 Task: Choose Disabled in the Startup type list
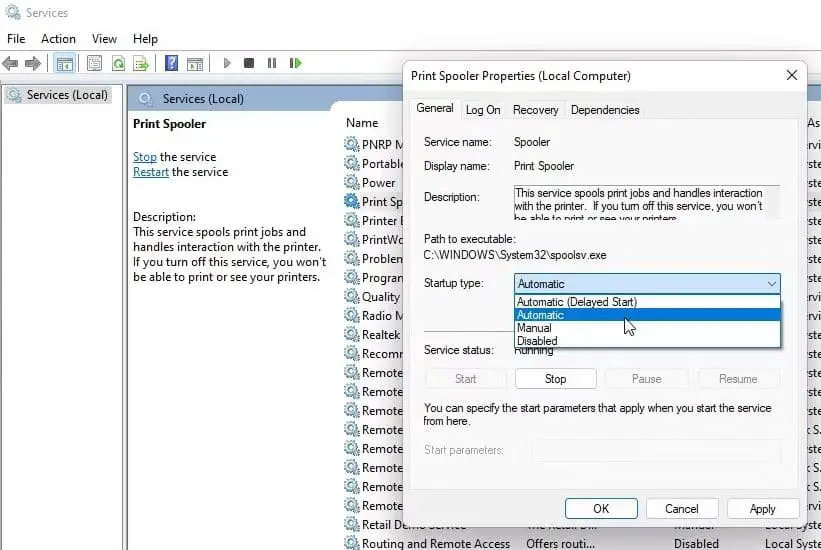point(537,341)
